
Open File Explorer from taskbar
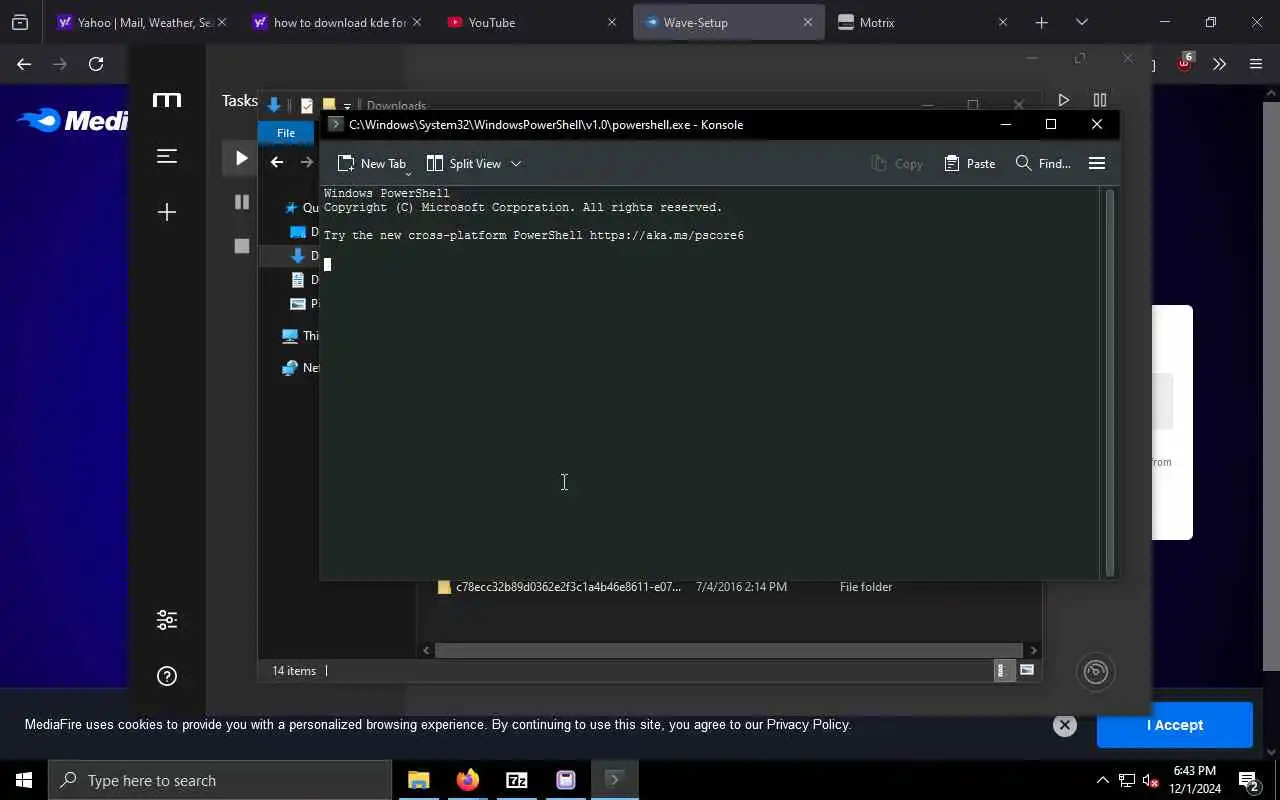tap(418, 780)
